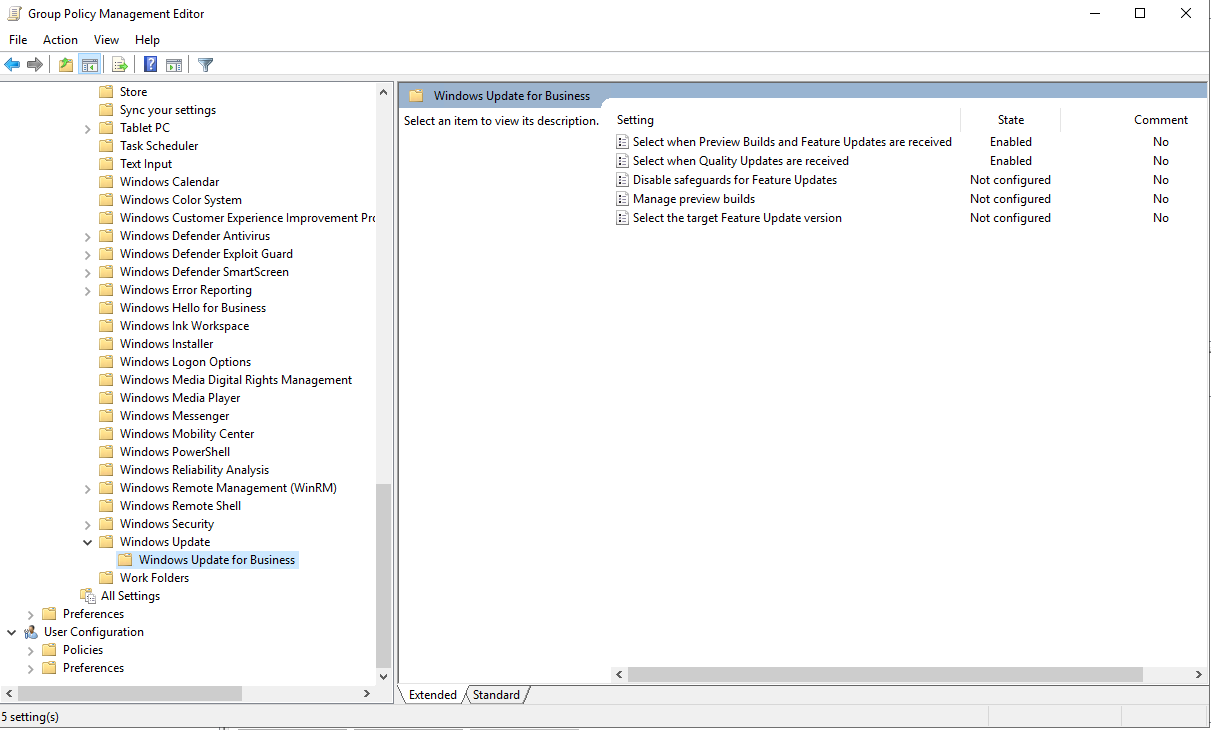This screenshot has height=730, width=1211.
Task: Switch to the Standard tab
Action: [x=496, y=695]
